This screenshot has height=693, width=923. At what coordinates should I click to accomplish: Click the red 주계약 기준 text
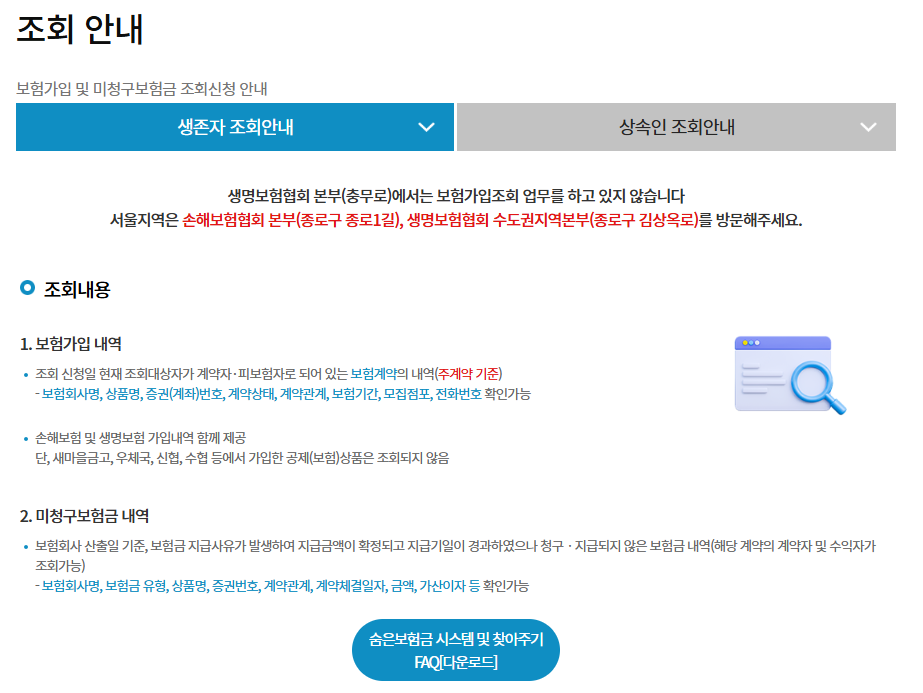point(469,373)
